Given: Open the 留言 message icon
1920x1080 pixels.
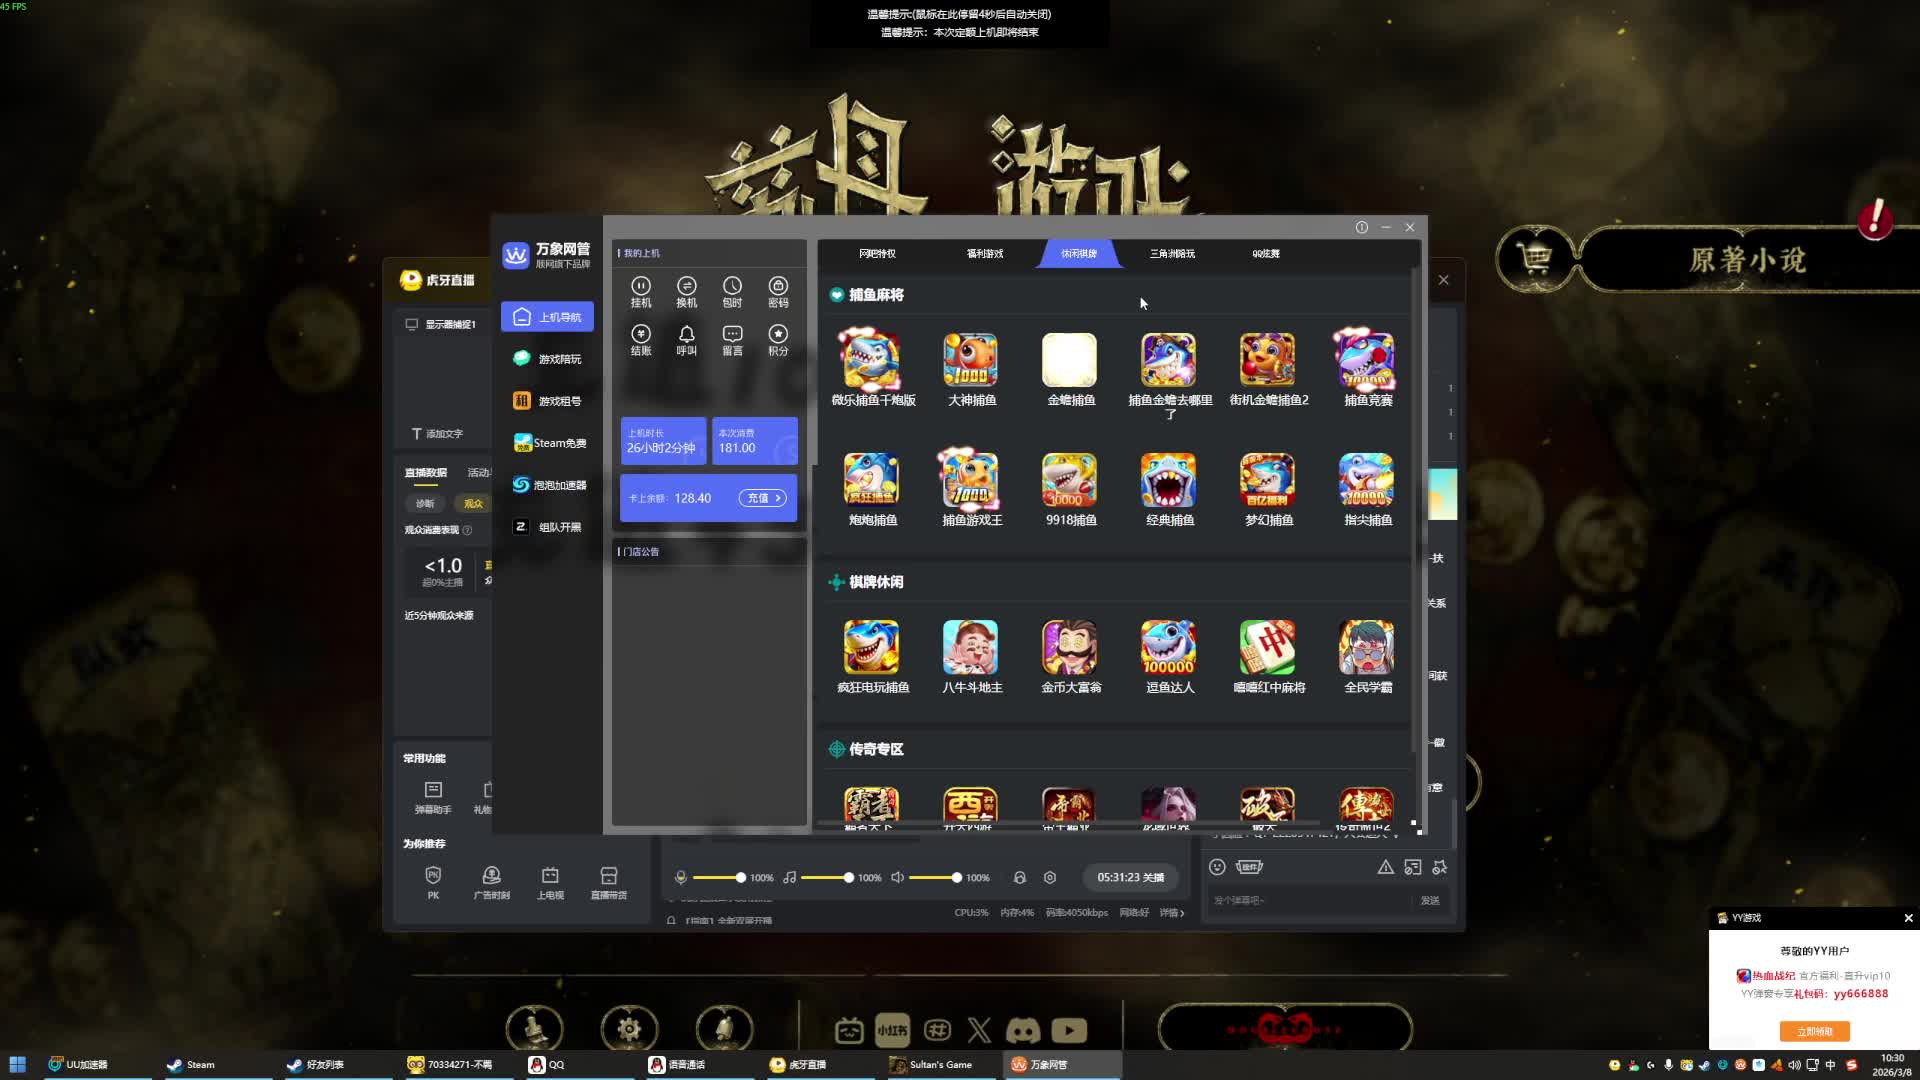Looking at the screenshot, I should tap(732, 335).
